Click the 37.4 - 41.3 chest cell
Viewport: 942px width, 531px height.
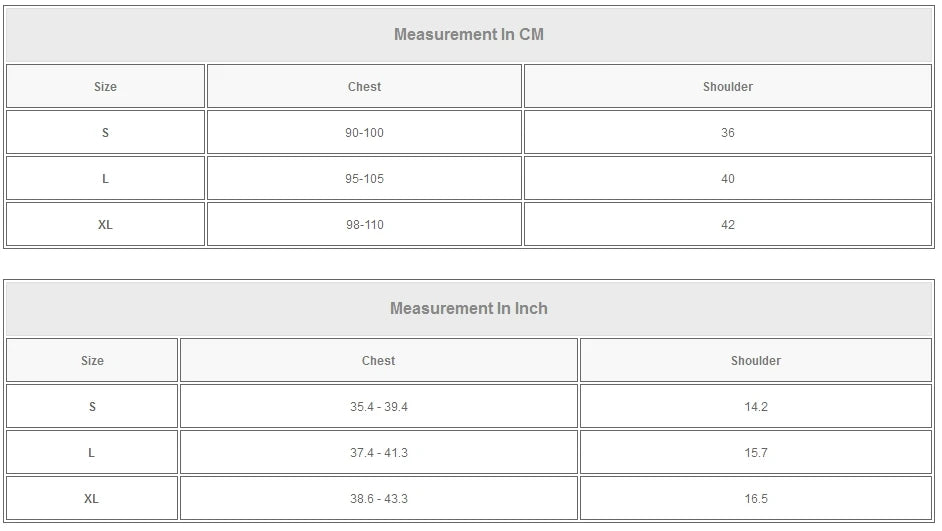pos(378,453)
